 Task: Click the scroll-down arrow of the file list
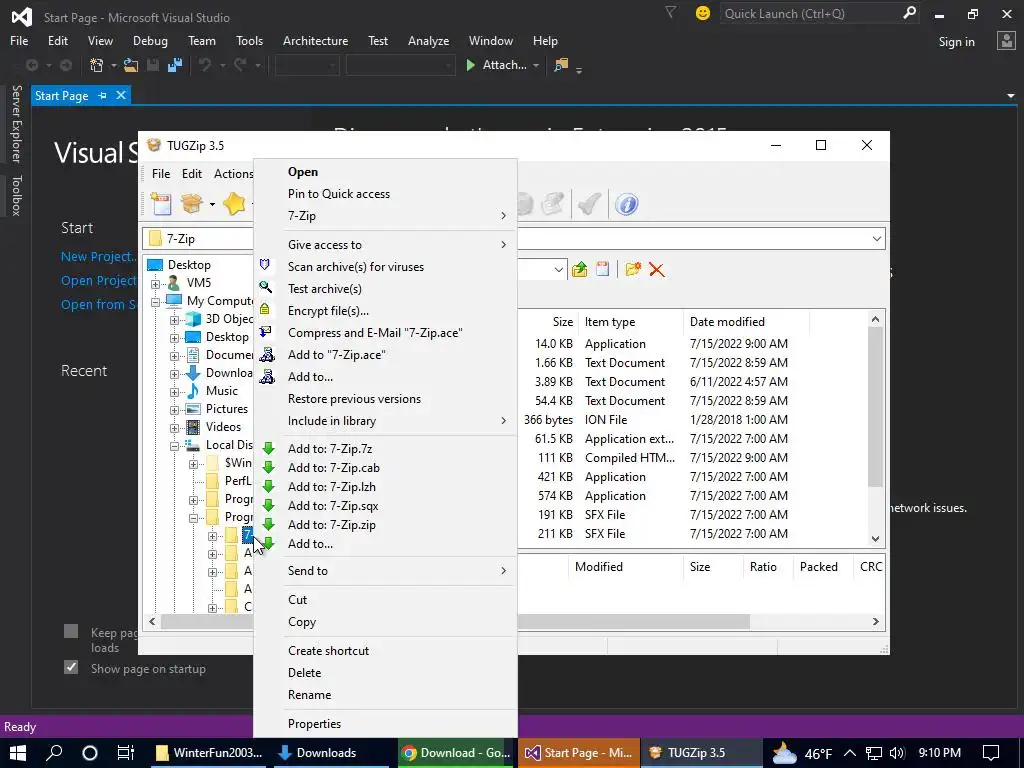(x=875, y=539)
